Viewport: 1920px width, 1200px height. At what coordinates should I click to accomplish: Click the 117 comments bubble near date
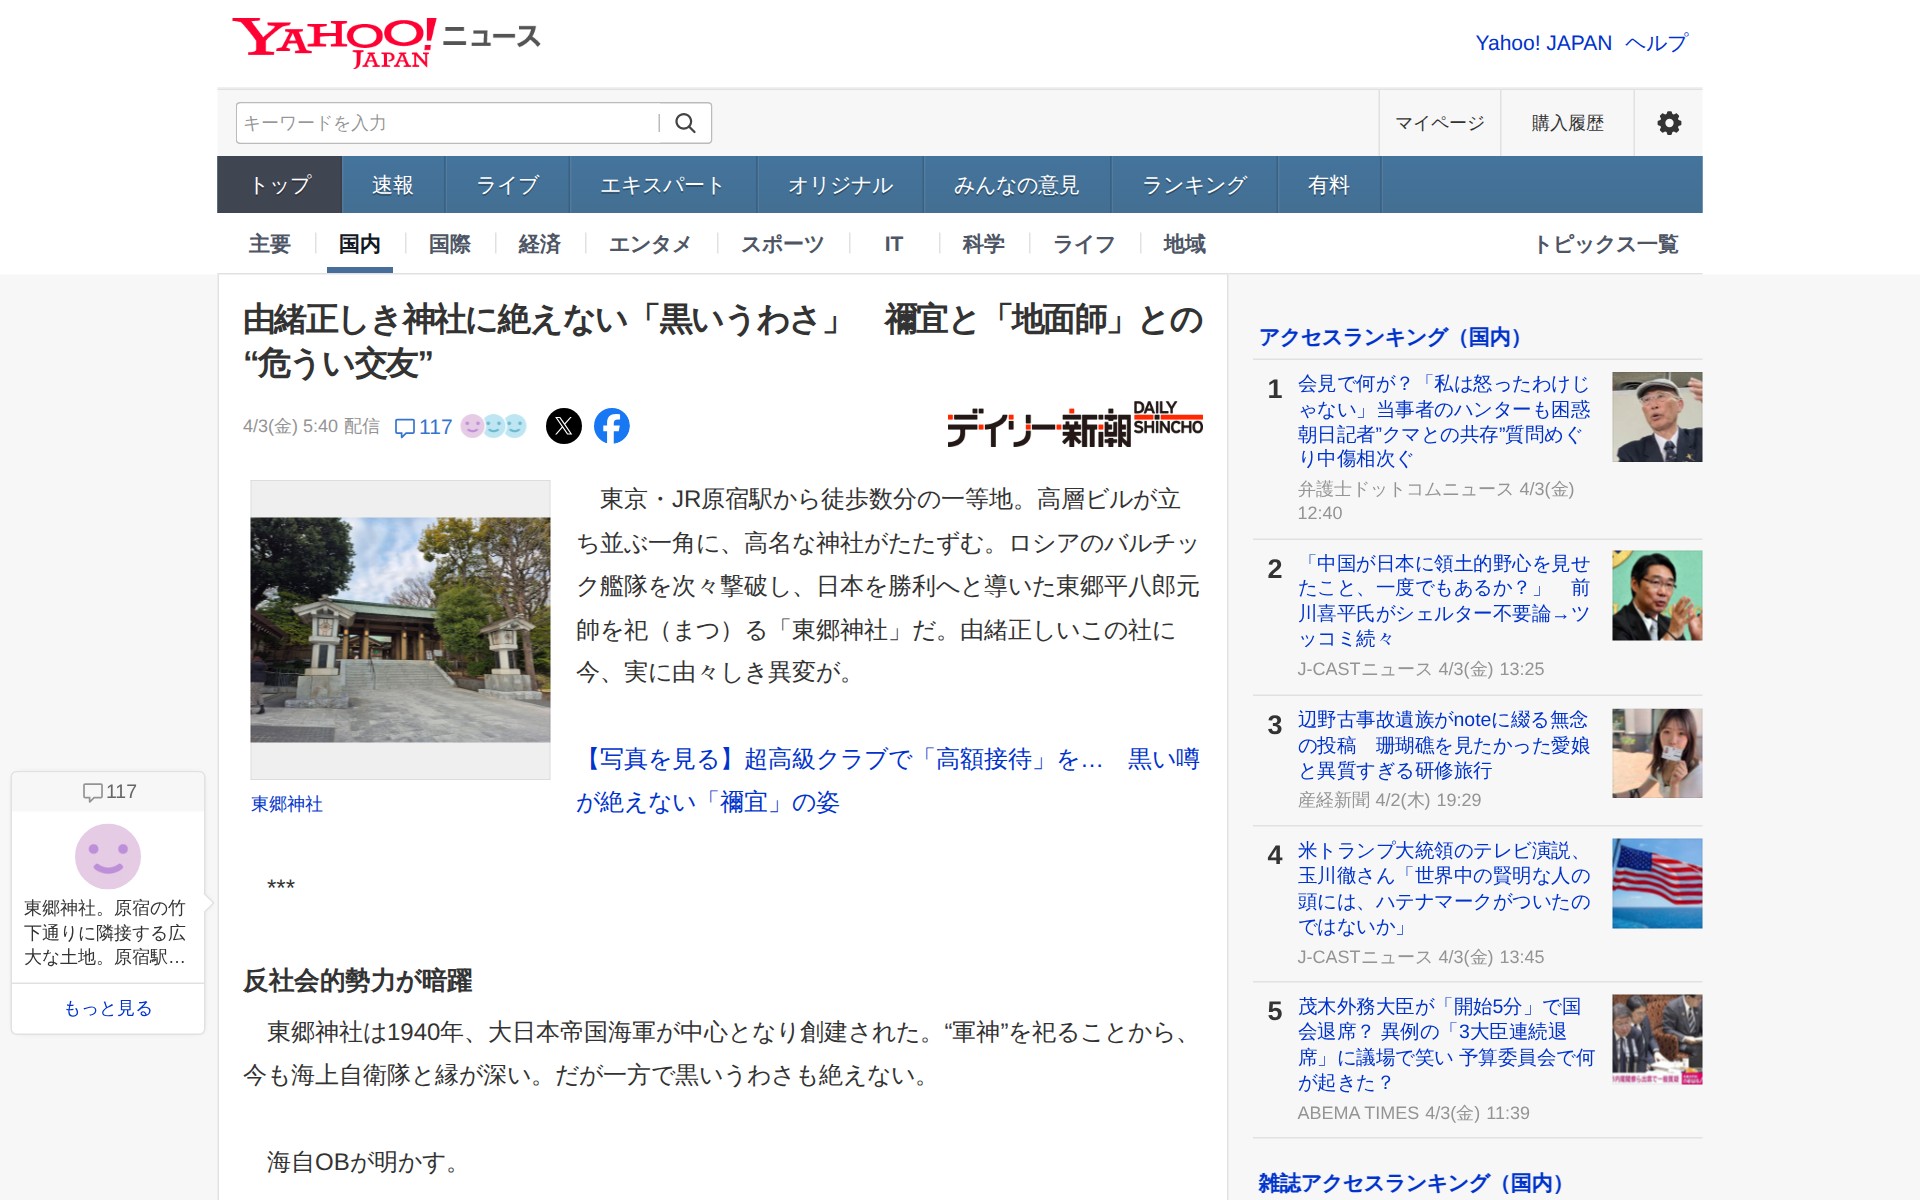tap(423, 427)
